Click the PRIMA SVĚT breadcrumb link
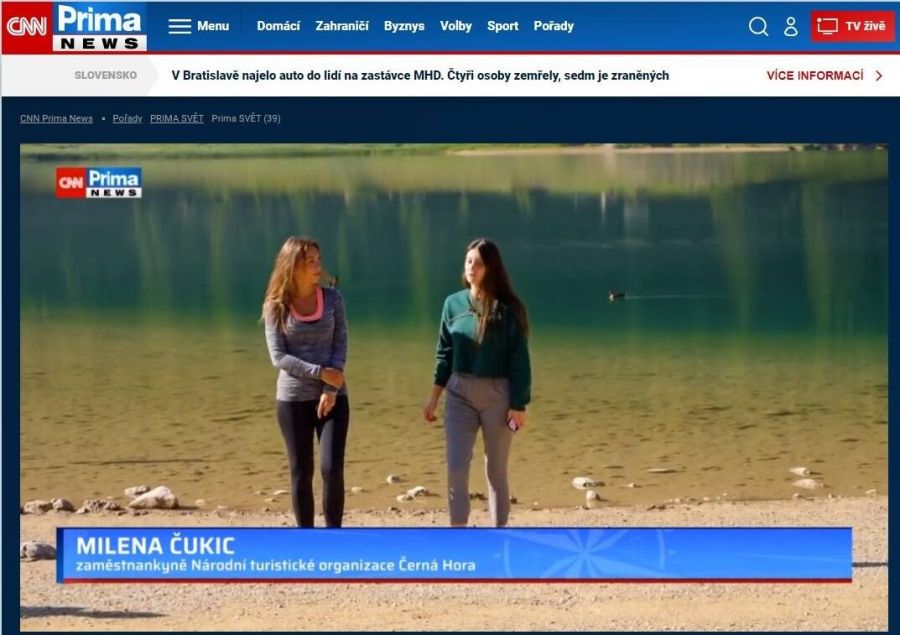The height and width of the screenshot is (635, 900). tap(177, 119)
